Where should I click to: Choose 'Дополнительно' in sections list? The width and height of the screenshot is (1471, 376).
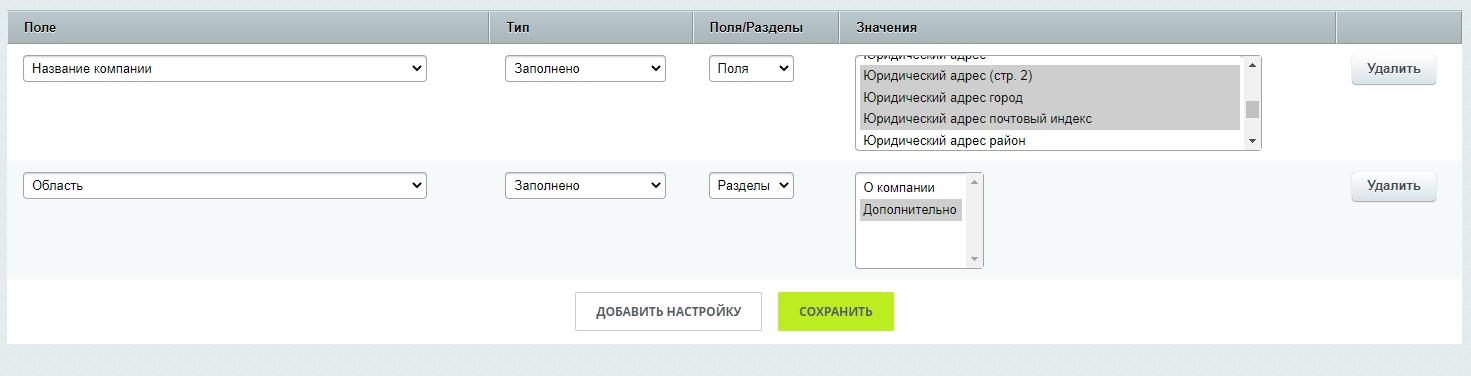coord(910,210)
